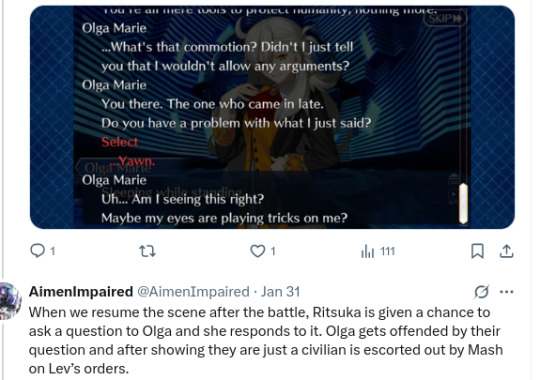
Task: Click the red Select label in the dialogue
Action: click(x=120, y=142)
